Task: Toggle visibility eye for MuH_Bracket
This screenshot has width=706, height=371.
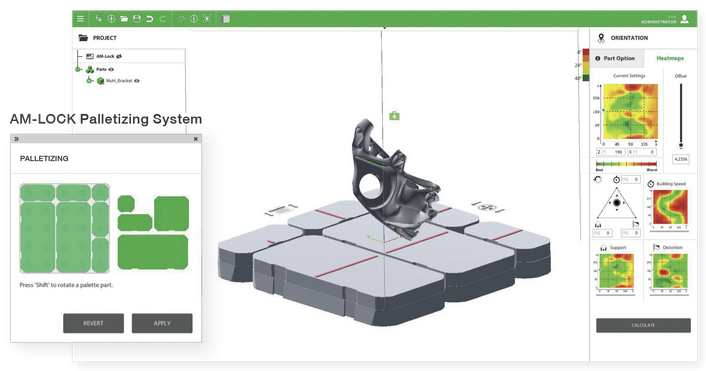Action: (137, 81)
